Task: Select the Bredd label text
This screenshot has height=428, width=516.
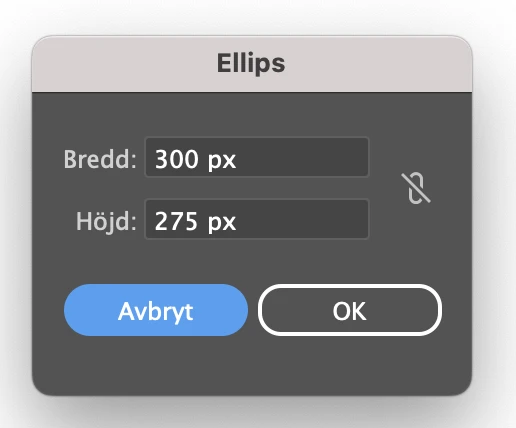Action: point(100,159)
